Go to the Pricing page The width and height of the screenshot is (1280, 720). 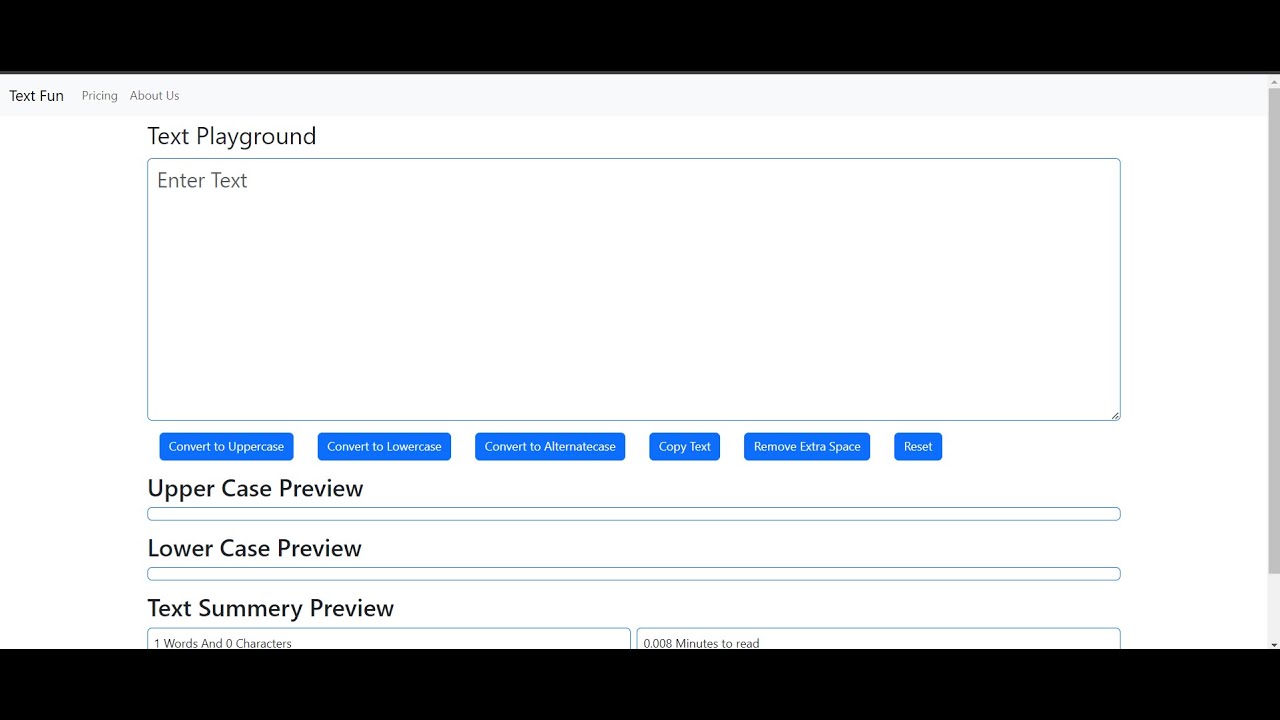(100, 96)
